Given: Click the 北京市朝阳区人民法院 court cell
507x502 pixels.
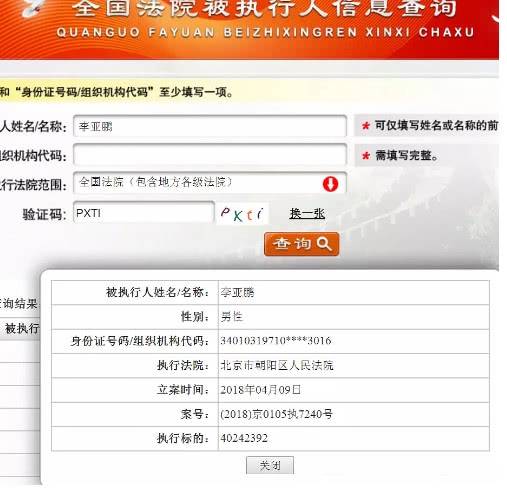Looking at the screenshot, I should (276, 366).
